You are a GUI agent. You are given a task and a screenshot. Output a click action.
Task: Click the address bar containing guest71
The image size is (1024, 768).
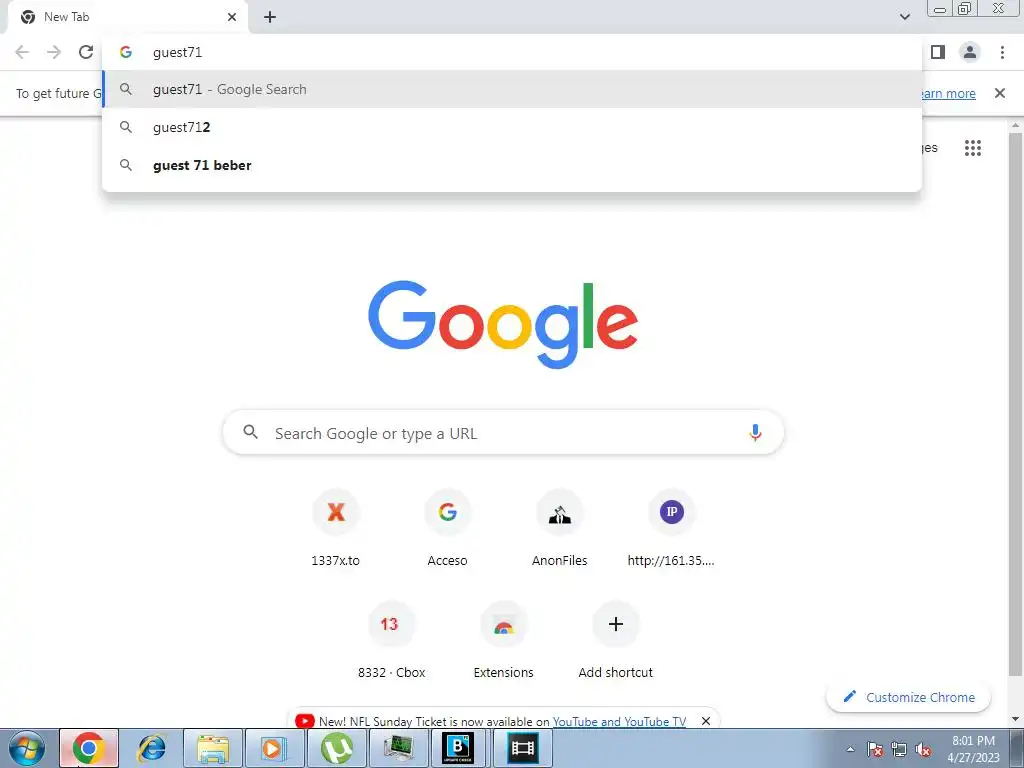(x=512, y=52)
